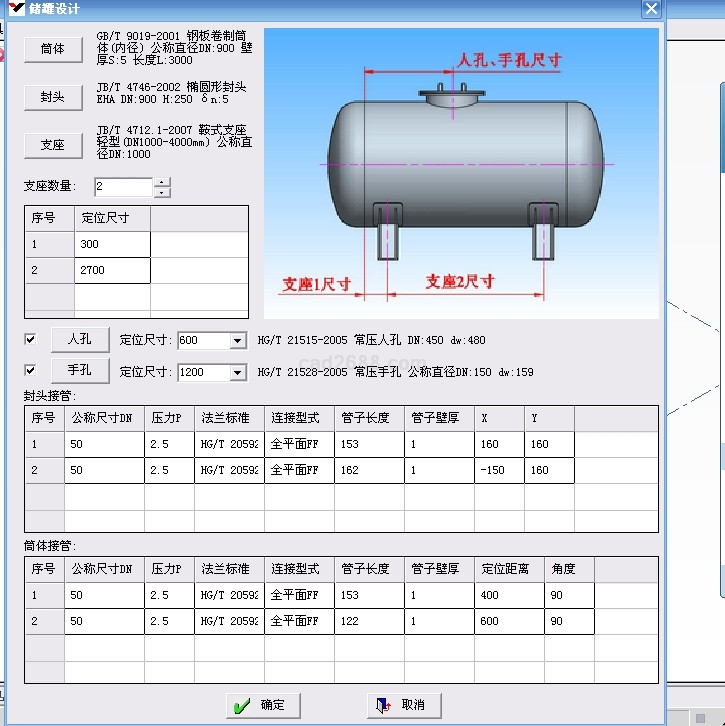Click the 支座数量 input field
This screenshot has height=726, width=725.
point(123,187)
